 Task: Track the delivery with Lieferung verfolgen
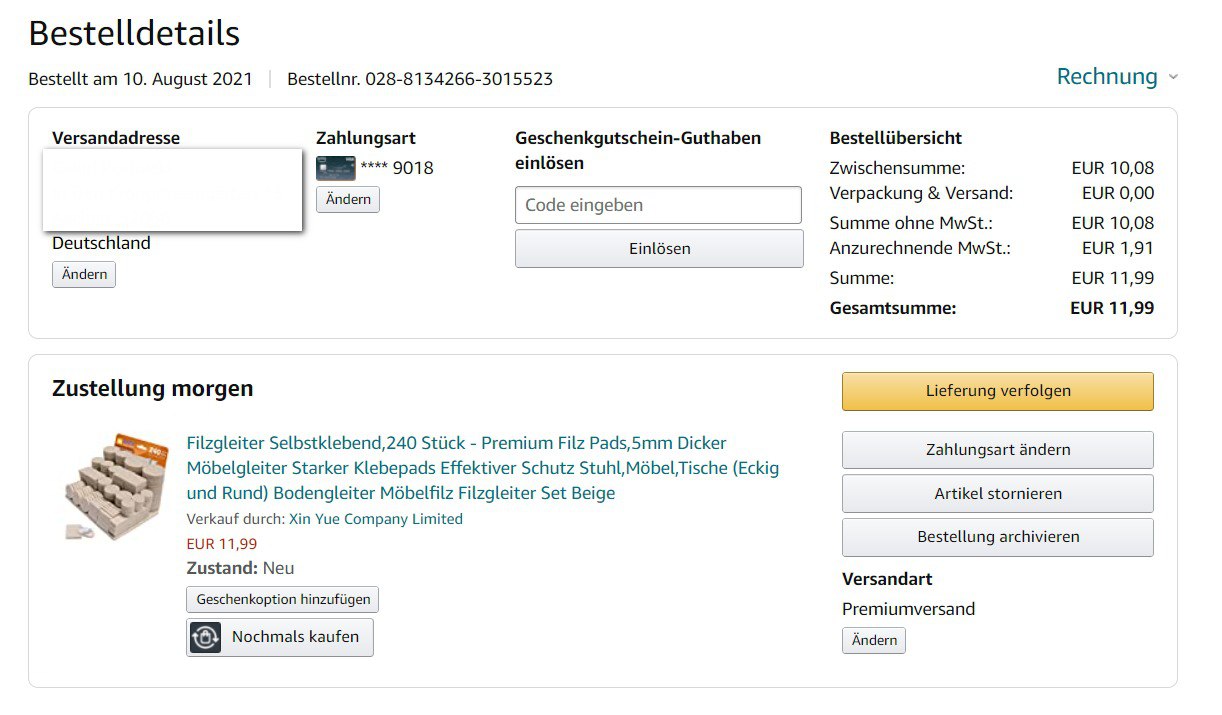click(997, 391)
